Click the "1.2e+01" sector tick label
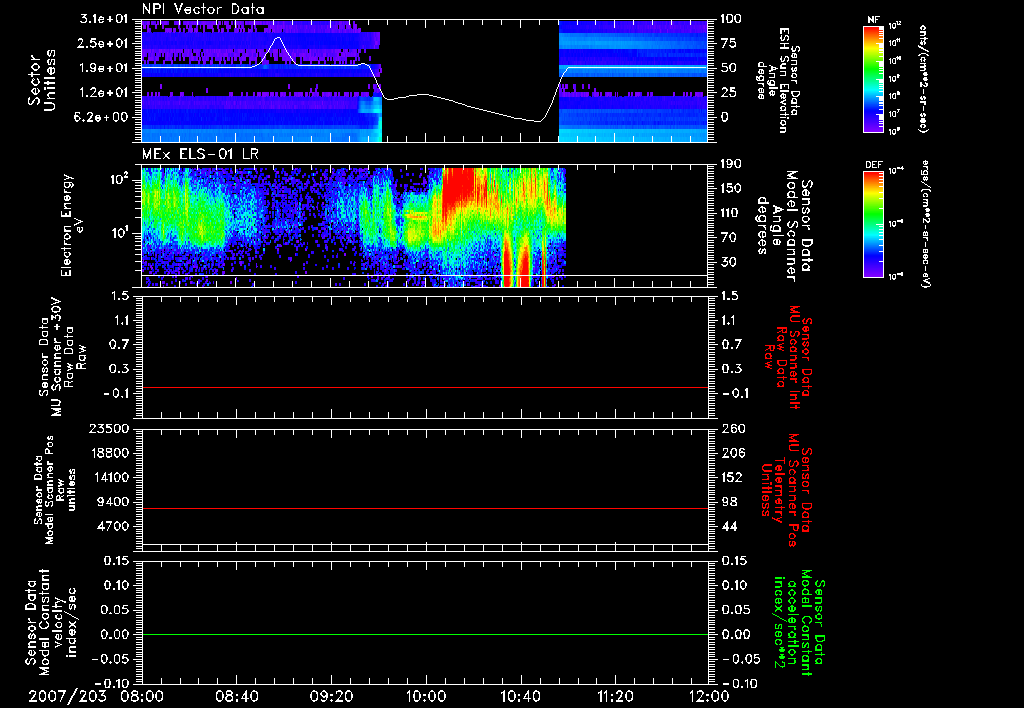 104,93
